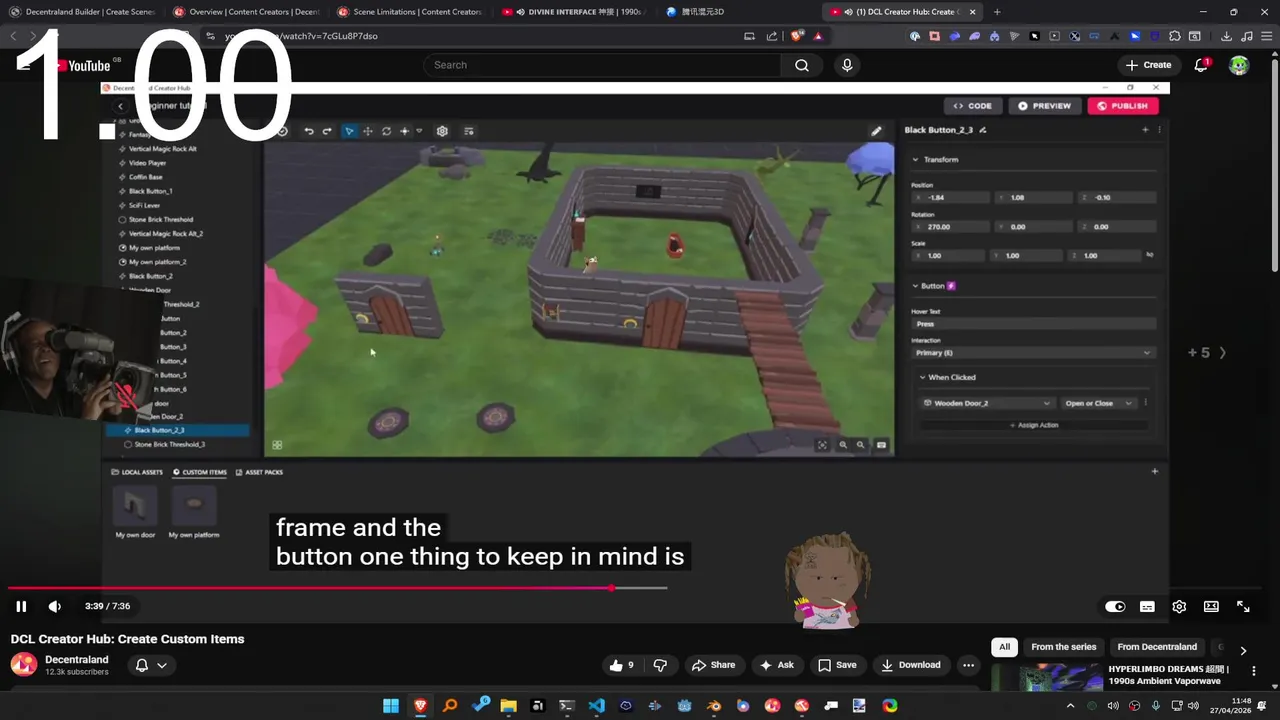Open Windows Start menu
The height and width of the screenshot is (720, 1280).
tap(391, 706)
